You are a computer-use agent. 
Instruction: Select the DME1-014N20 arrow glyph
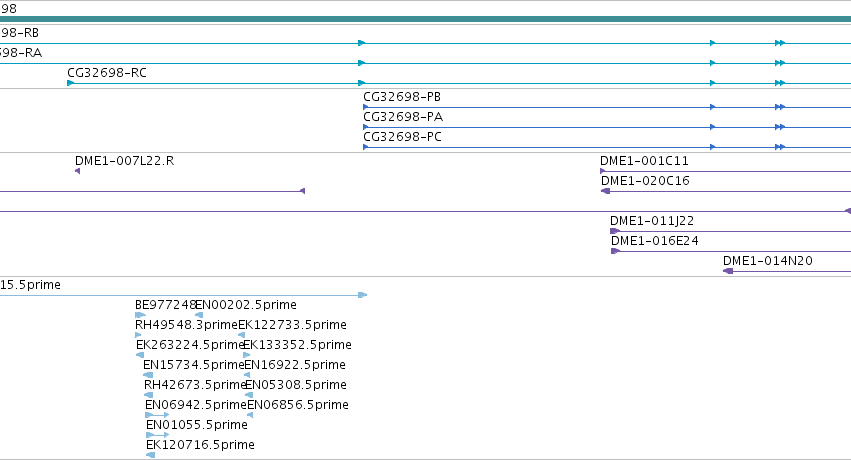pyautogui.click(x=728, y=271)
